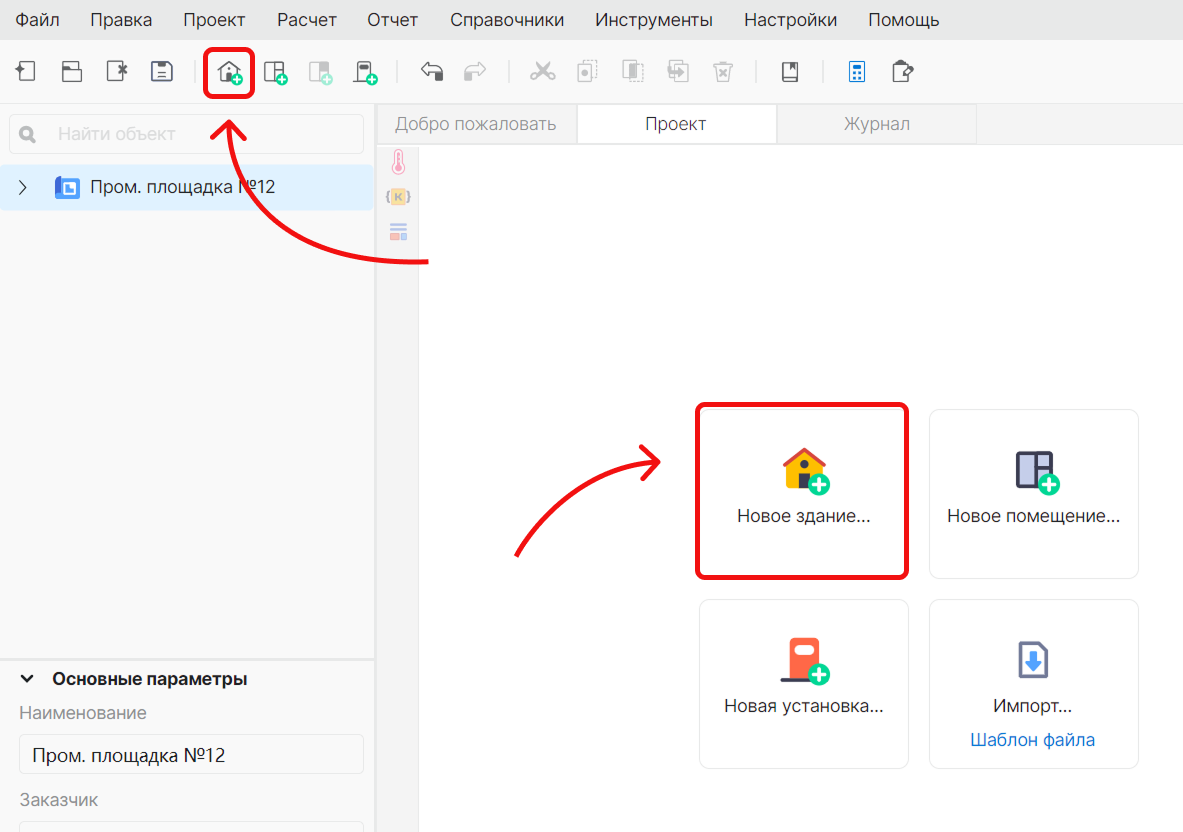The width and height of the screenshot is (1183, 832).
Task: Click the Найти объект search field
Action: [x=186, y=134]
